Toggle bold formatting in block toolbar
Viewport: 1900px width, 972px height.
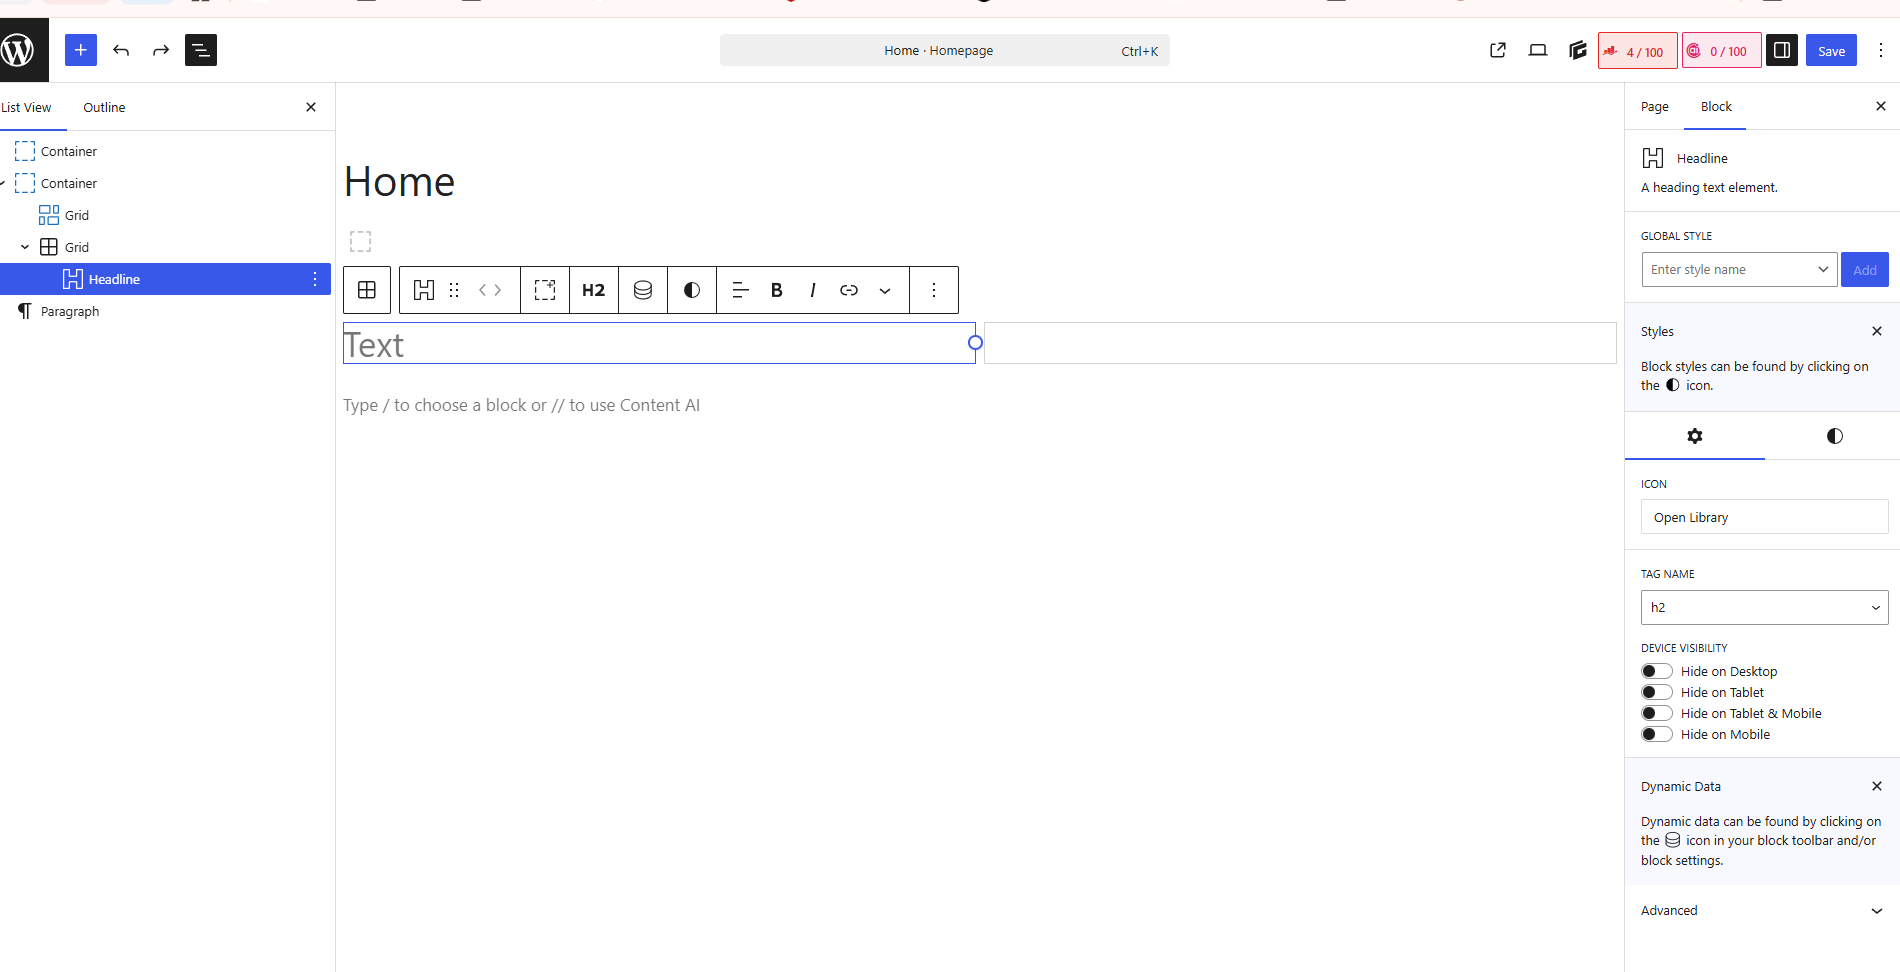777,290
